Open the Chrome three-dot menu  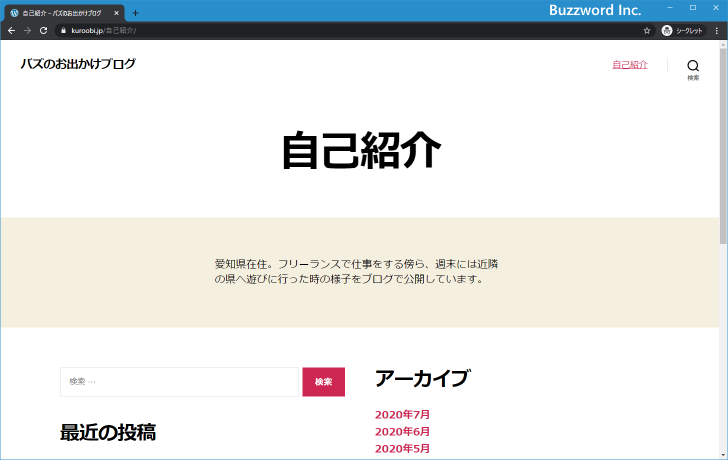pos(717,31)
